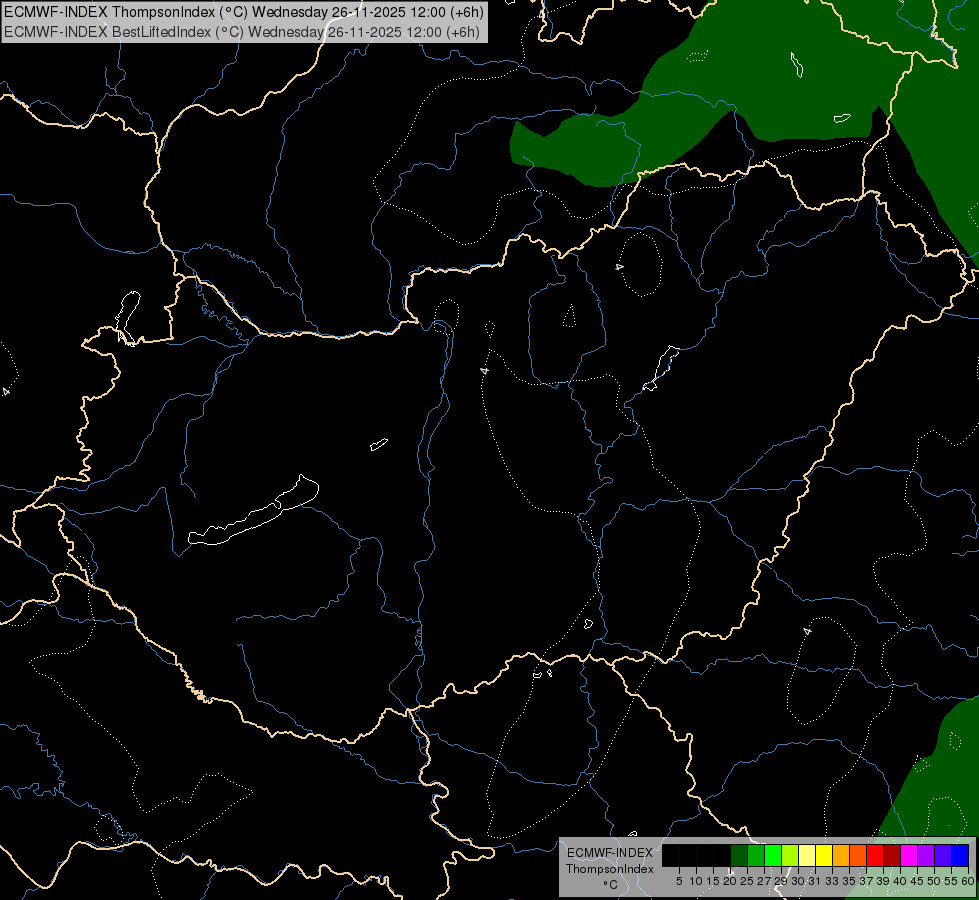
Task: Select the purple 45–50 legend swatch
Action: click(926, 855)
